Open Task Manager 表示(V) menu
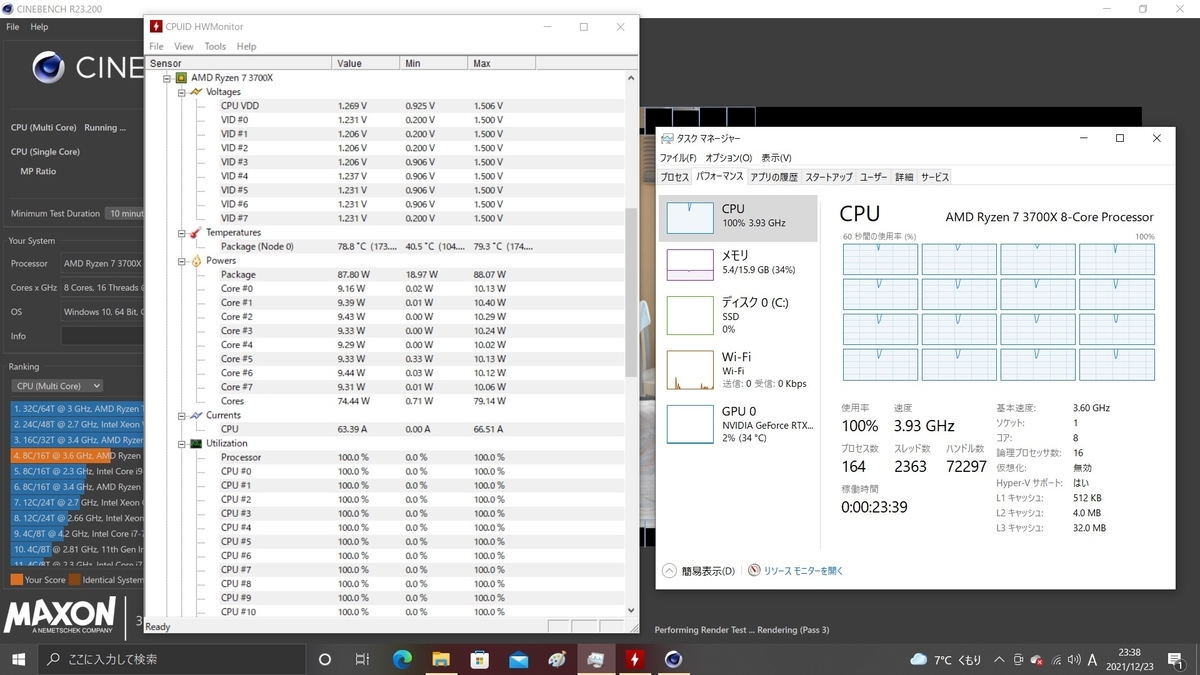The width and height of the screenshot is (1200, 675). [x=776, y=158]
